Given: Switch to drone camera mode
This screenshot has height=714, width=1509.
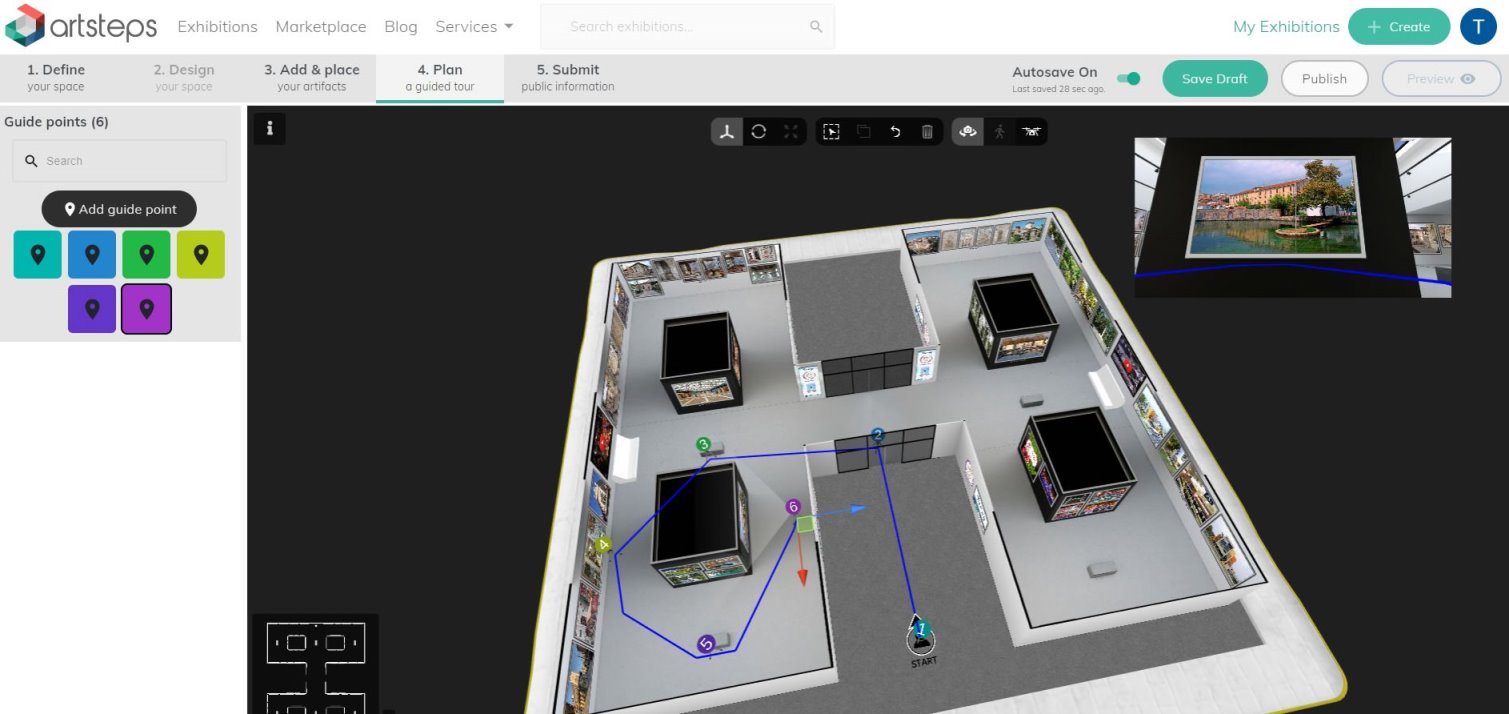Looking at the screenshot, I should pyautogui.click(x=1031, y=132).
